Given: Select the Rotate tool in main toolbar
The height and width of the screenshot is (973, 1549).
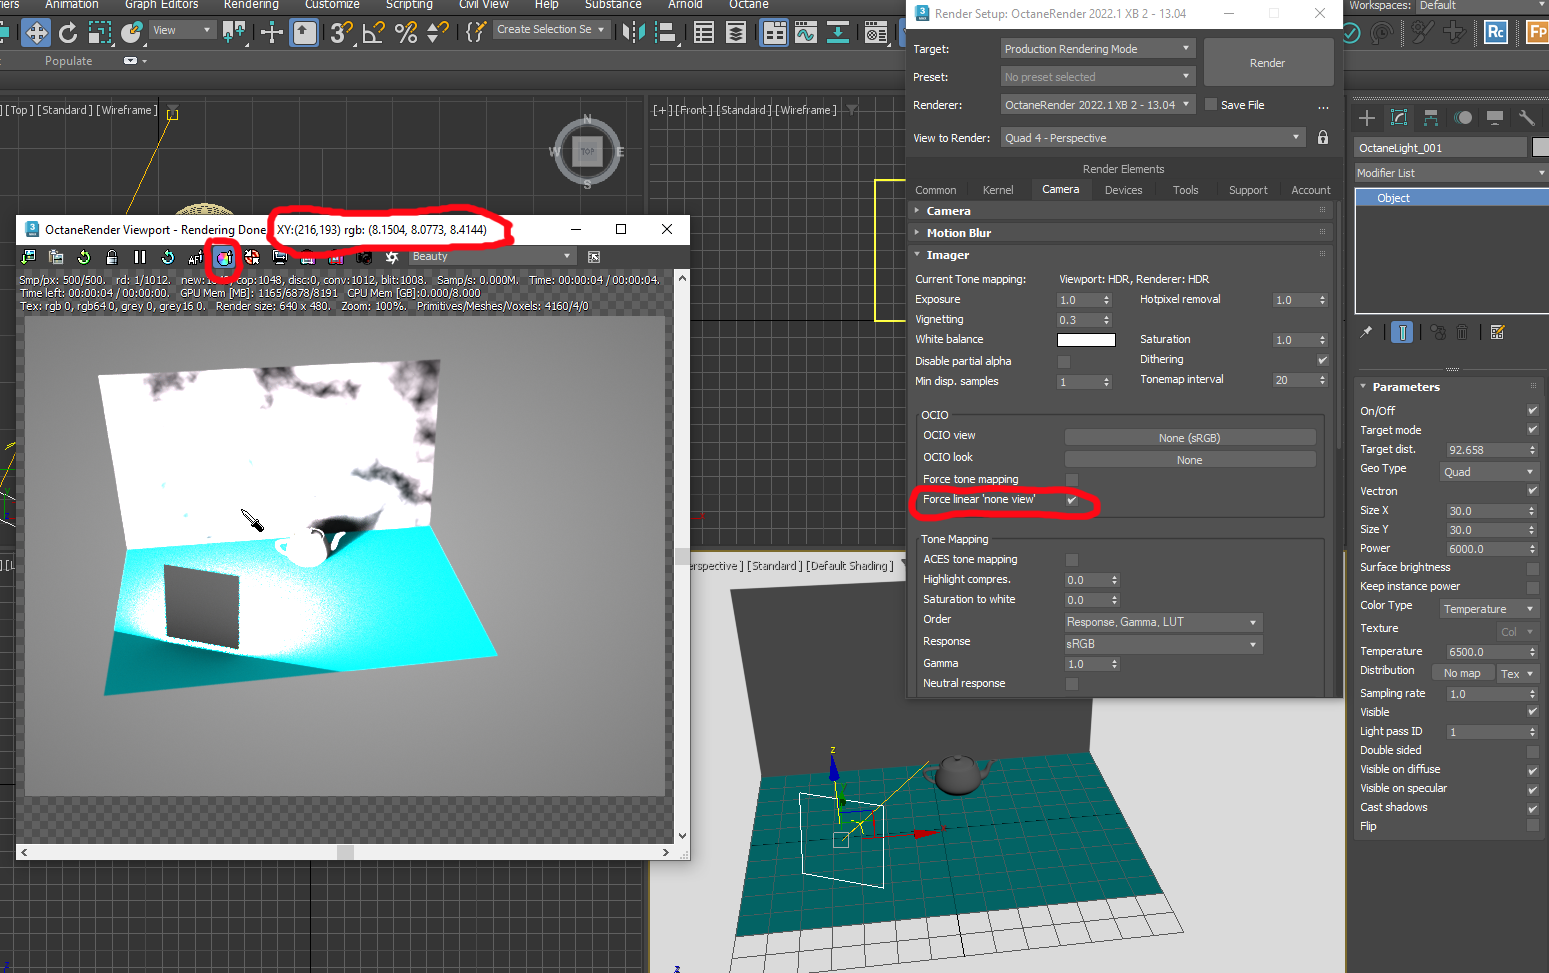Looking at the screenshot, I should point(68,33).
